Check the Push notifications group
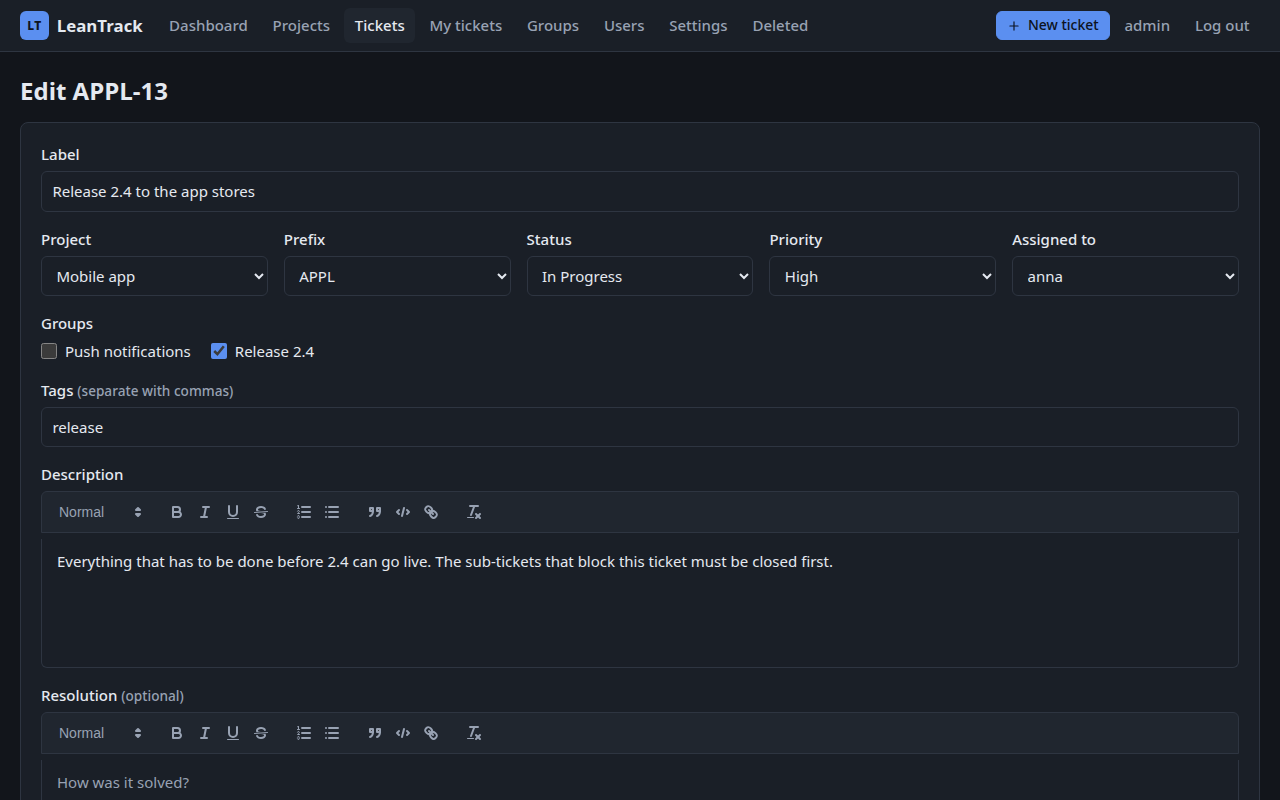Image resolution: width=1280 pixels, height=800 pixels. (49, 351)
